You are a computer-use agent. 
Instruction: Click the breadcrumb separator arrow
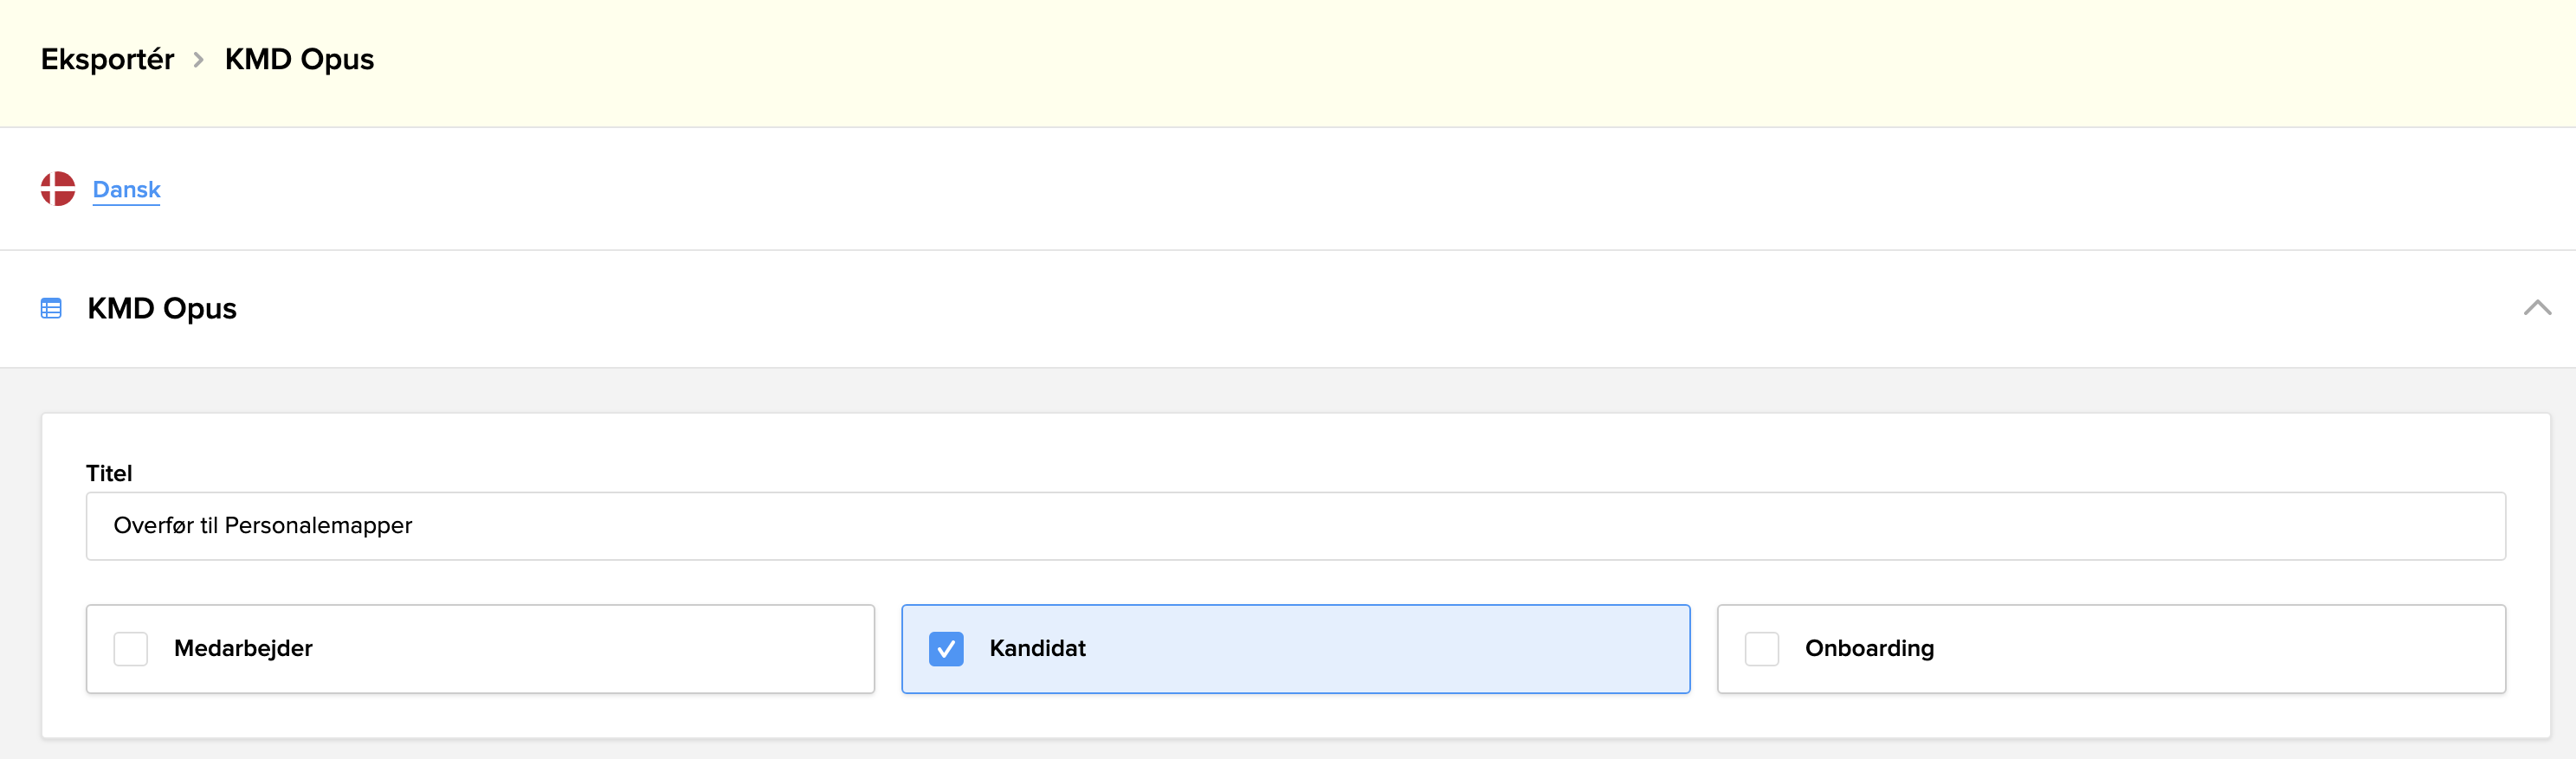[199, 60]
